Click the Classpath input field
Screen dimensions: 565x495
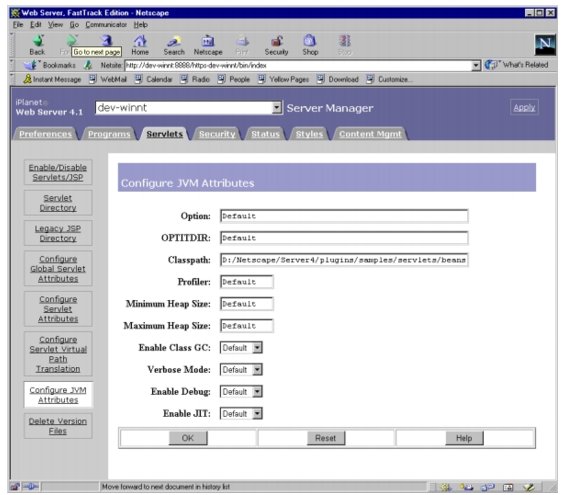(344, 260)
